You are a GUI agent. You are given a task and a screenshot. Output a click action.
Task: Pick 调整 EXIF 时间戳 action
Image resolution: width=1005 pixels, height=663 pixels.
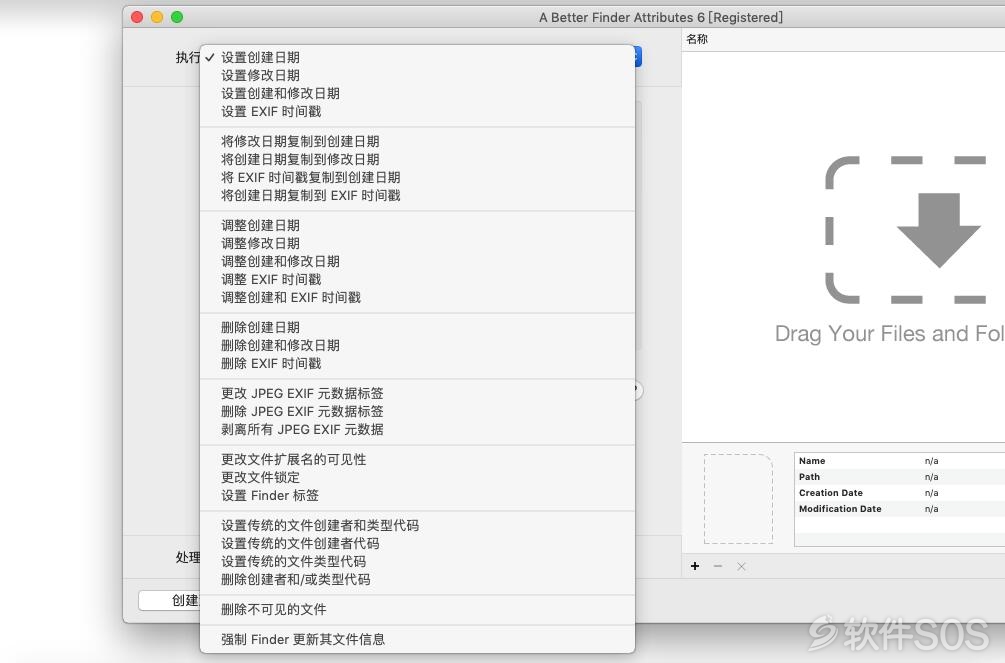417,279
